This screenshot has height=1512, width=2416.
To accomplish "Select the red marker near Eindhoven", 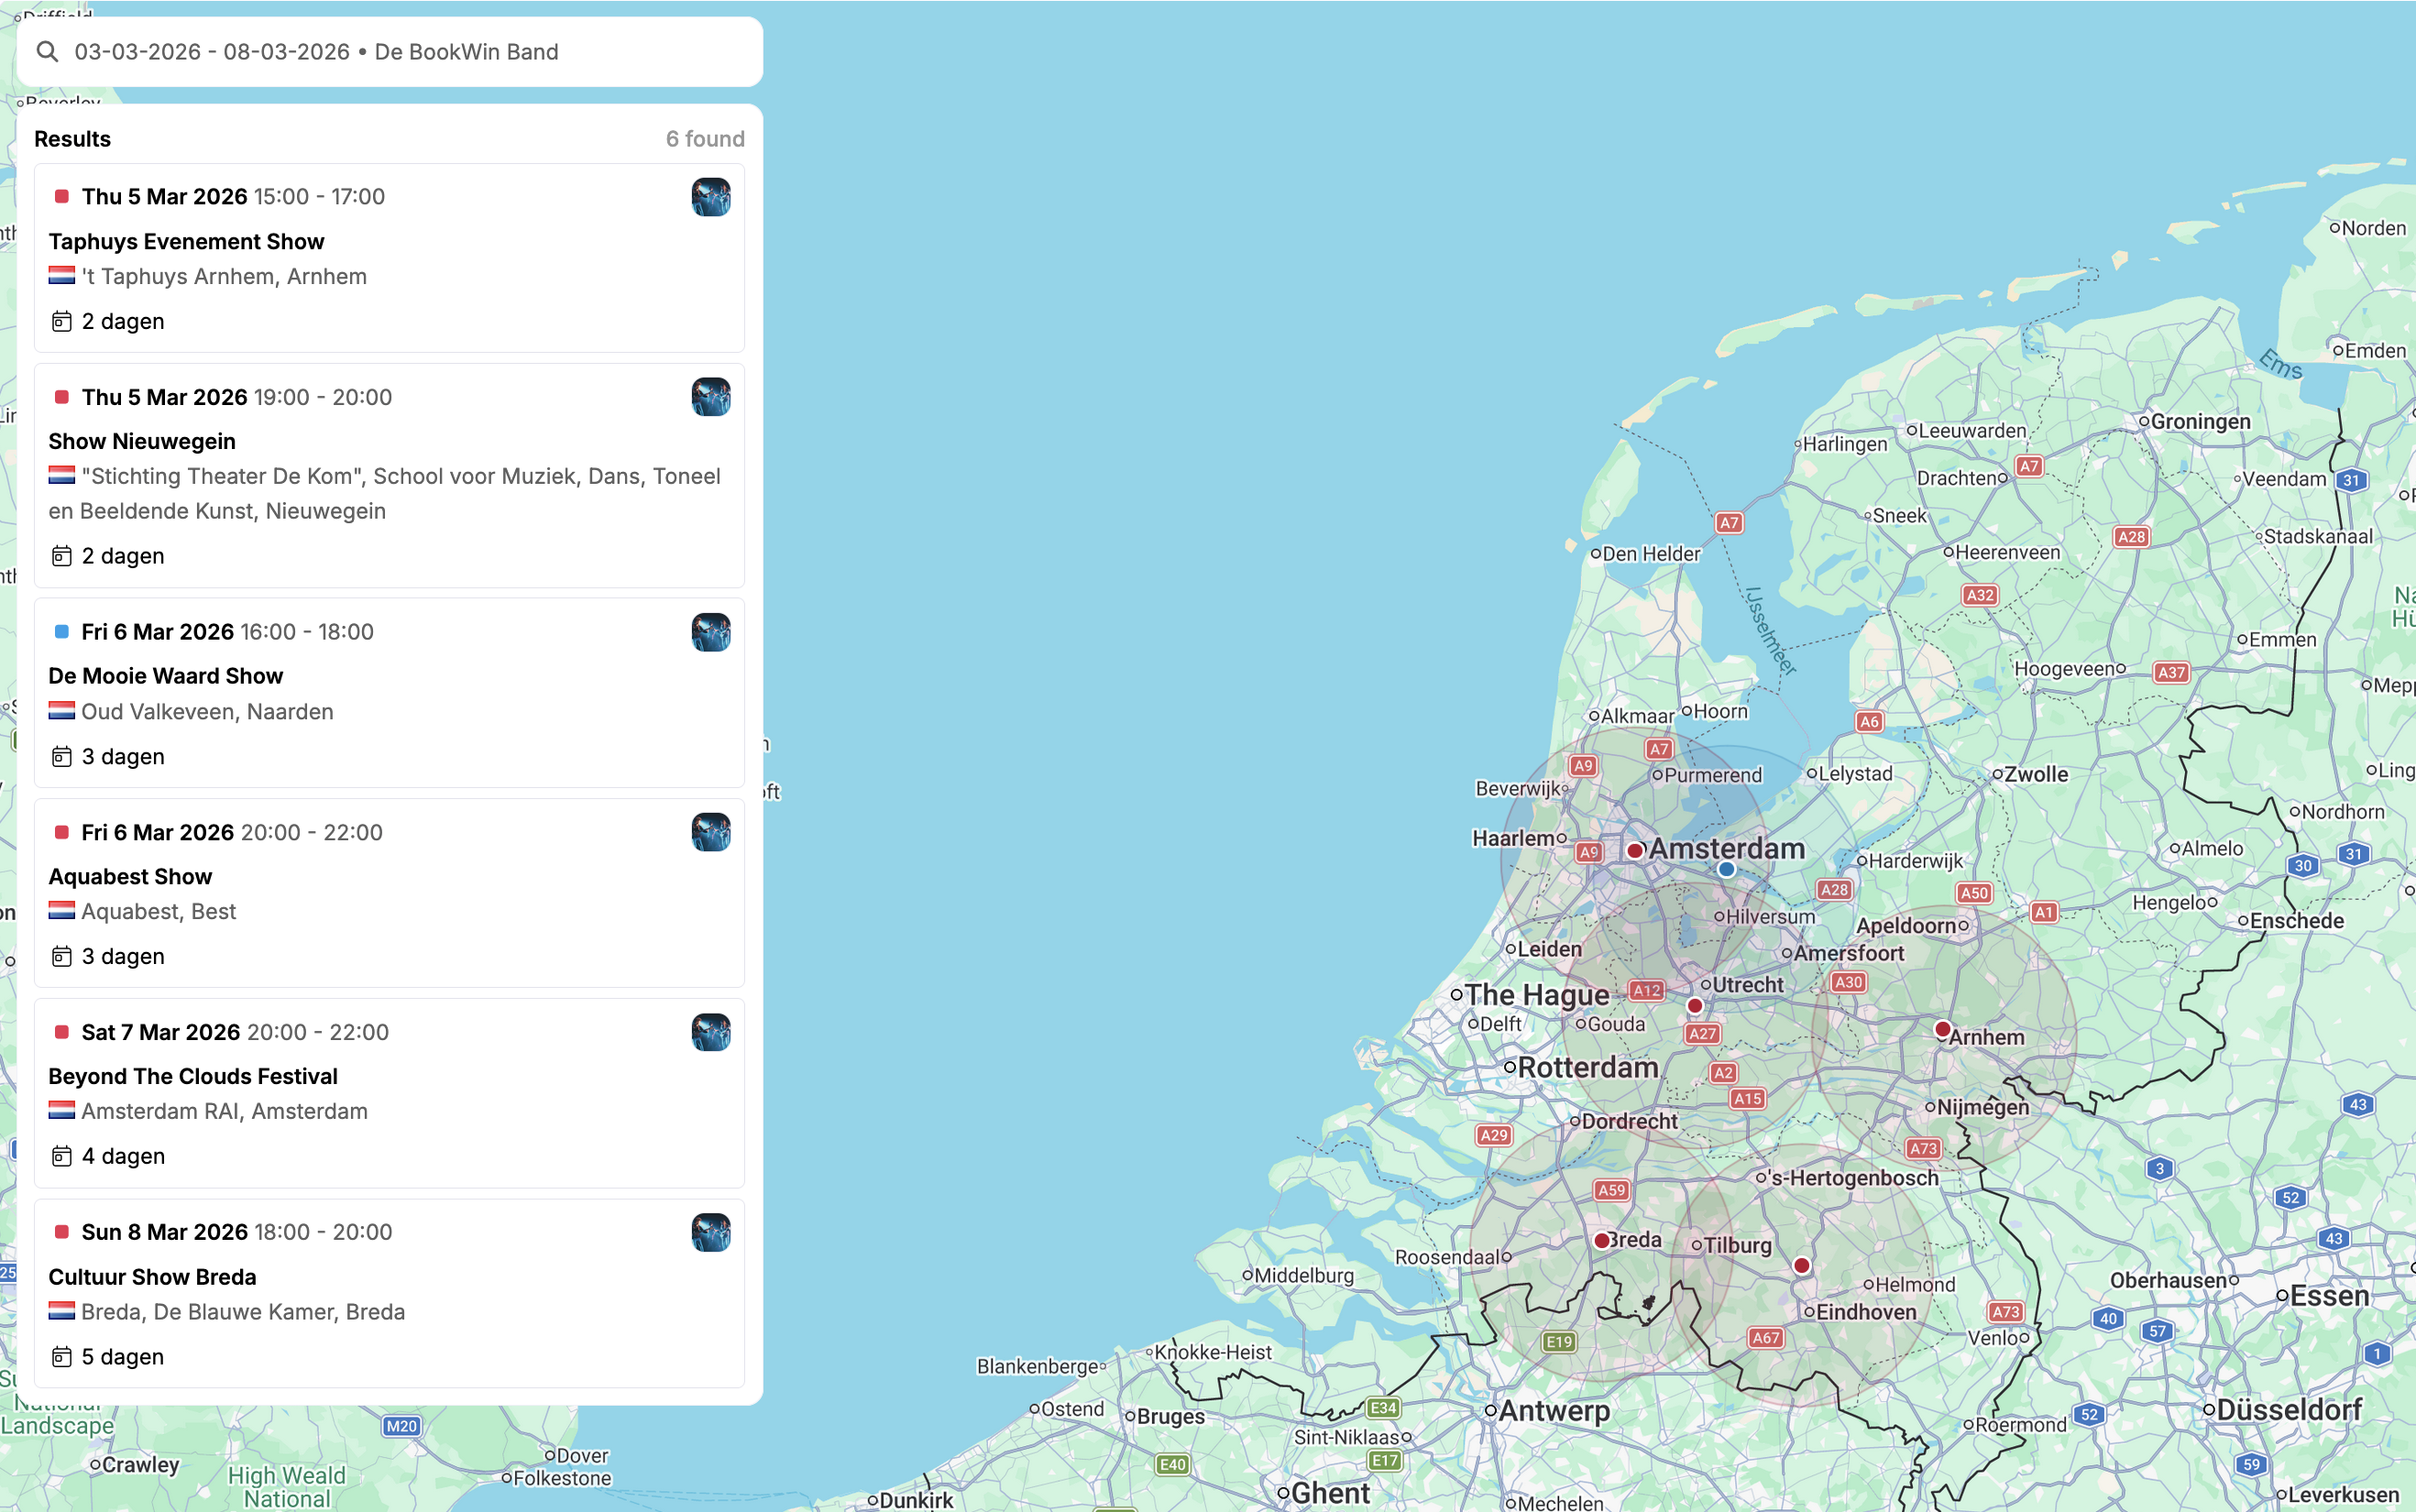I will point(1802,1265).
